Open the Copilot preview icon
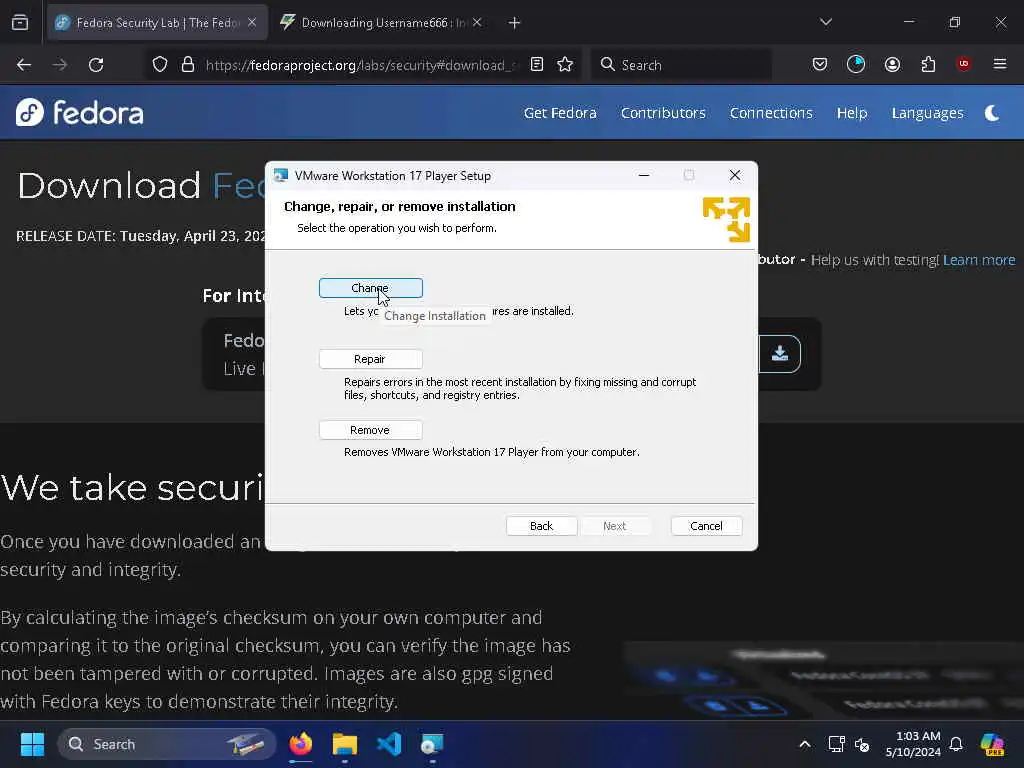The image size is (1024, 768). (992, 744)
